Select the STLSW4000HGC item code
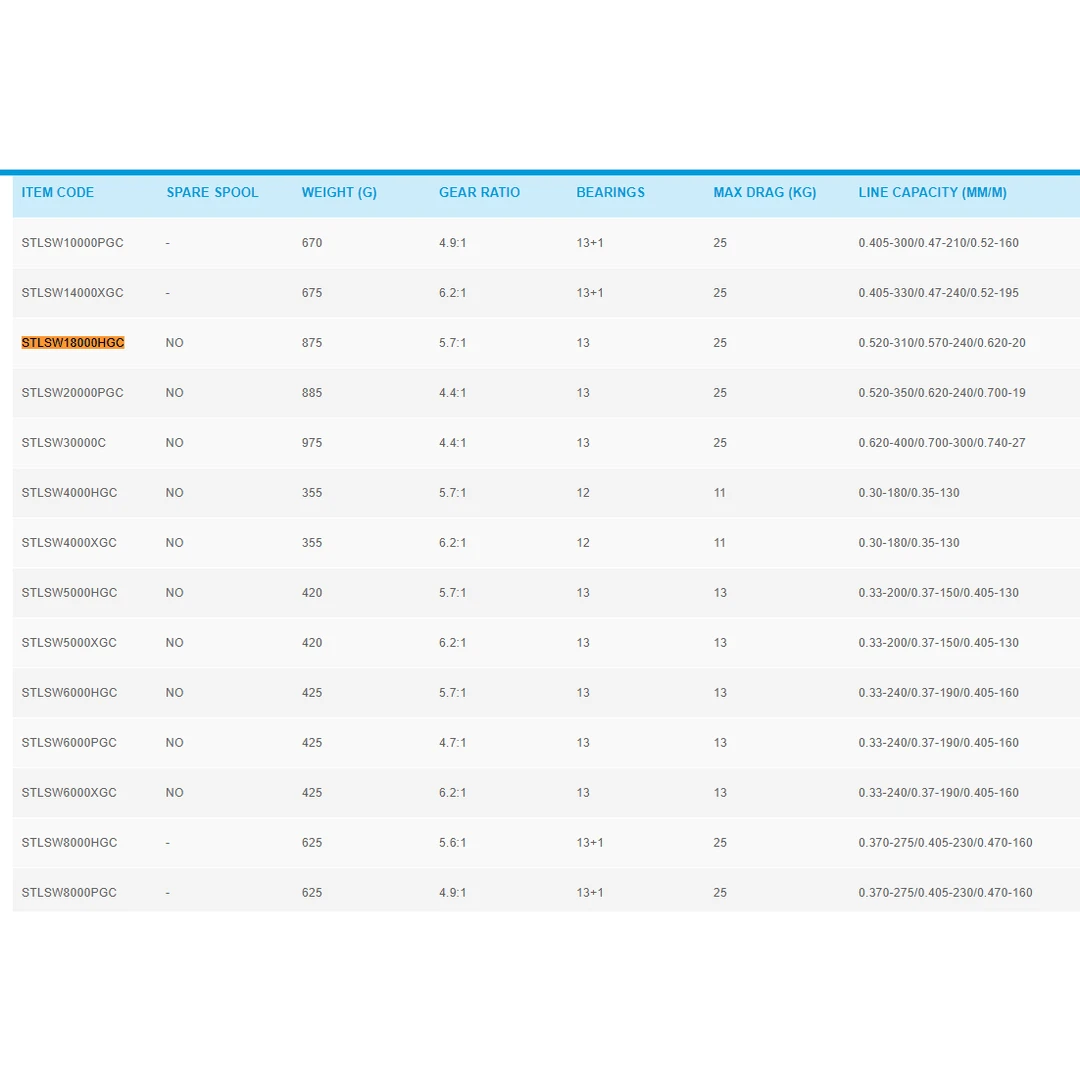 pyautogui.click(x=69, y=493)
